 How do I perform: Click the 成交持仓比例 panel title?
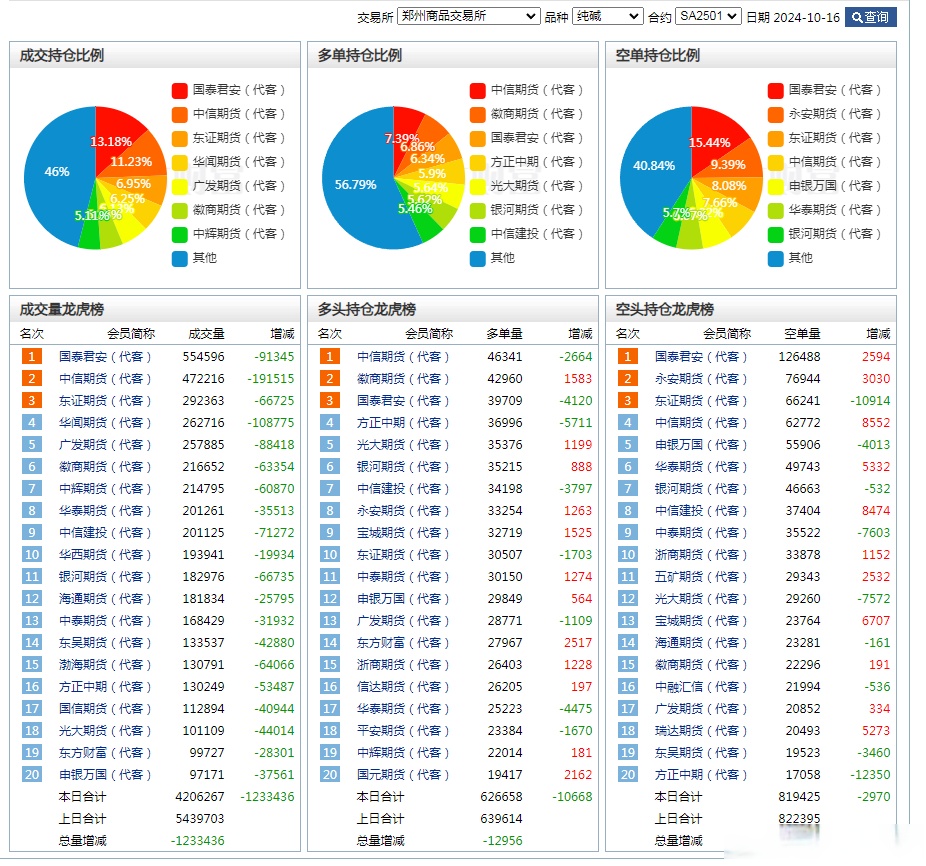point(62,56)
